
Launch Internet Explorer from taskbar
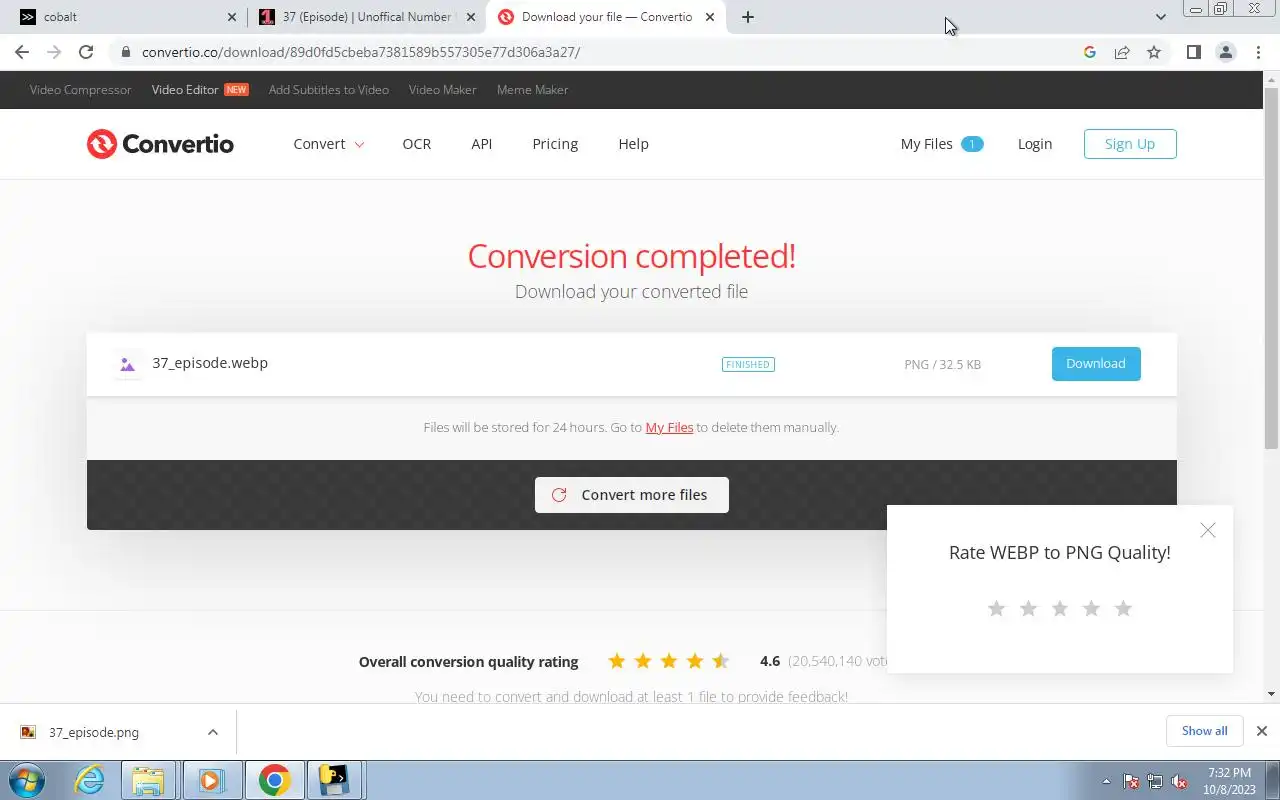coord(89,780)
